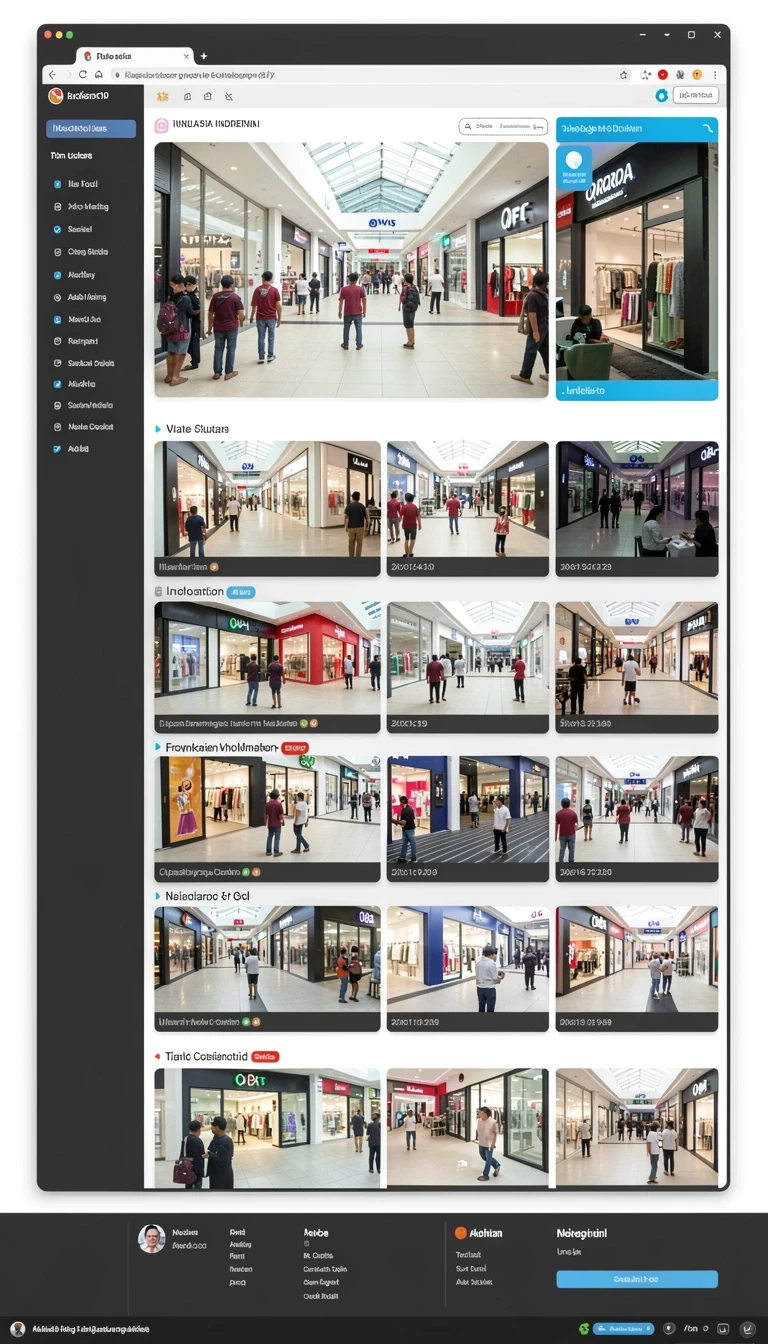Toggle the sixth sidebar checkbox

click(57, 297)
